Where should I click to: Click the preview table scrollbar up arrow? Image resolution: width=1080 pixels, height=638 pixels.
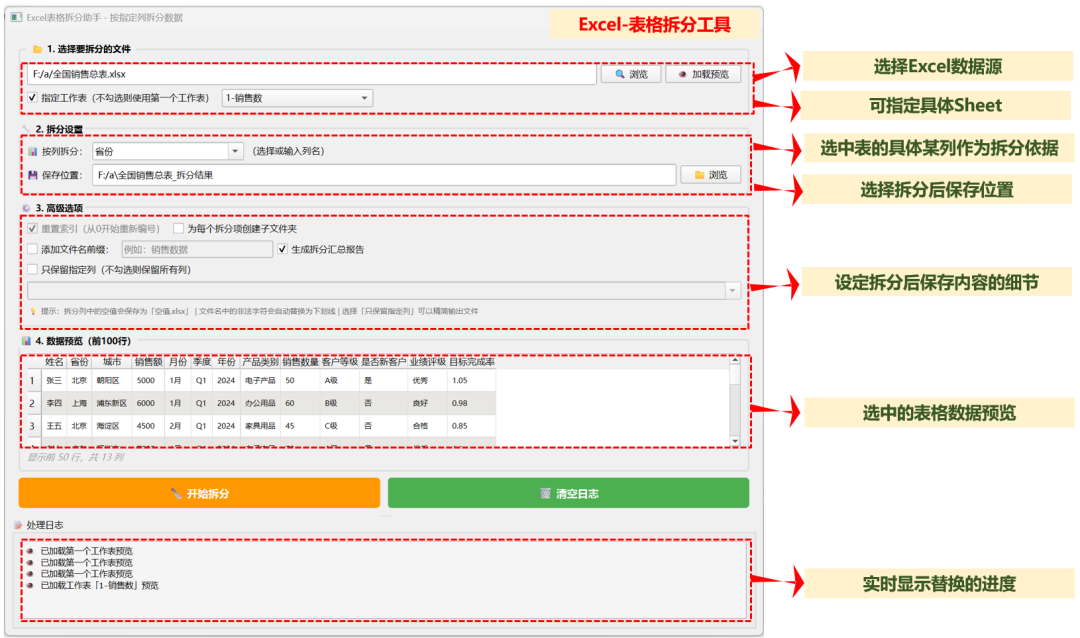point(735,360)
